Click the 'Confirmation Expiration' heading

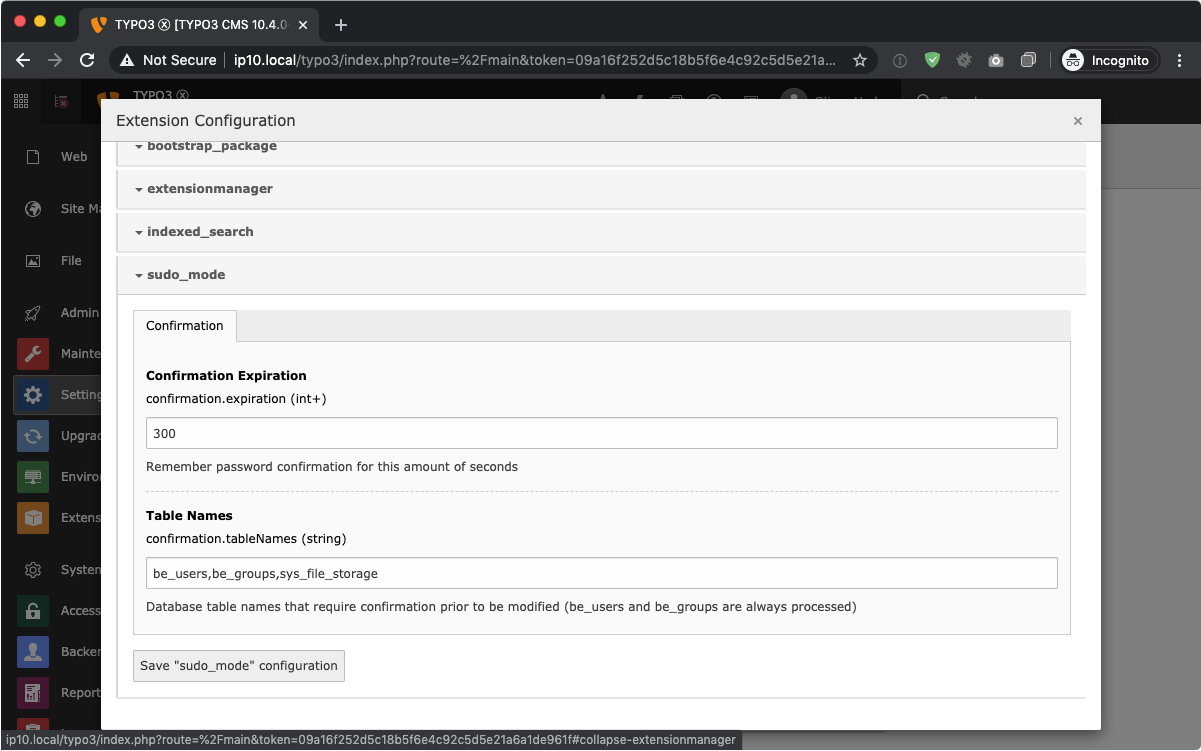click(226, 376)
